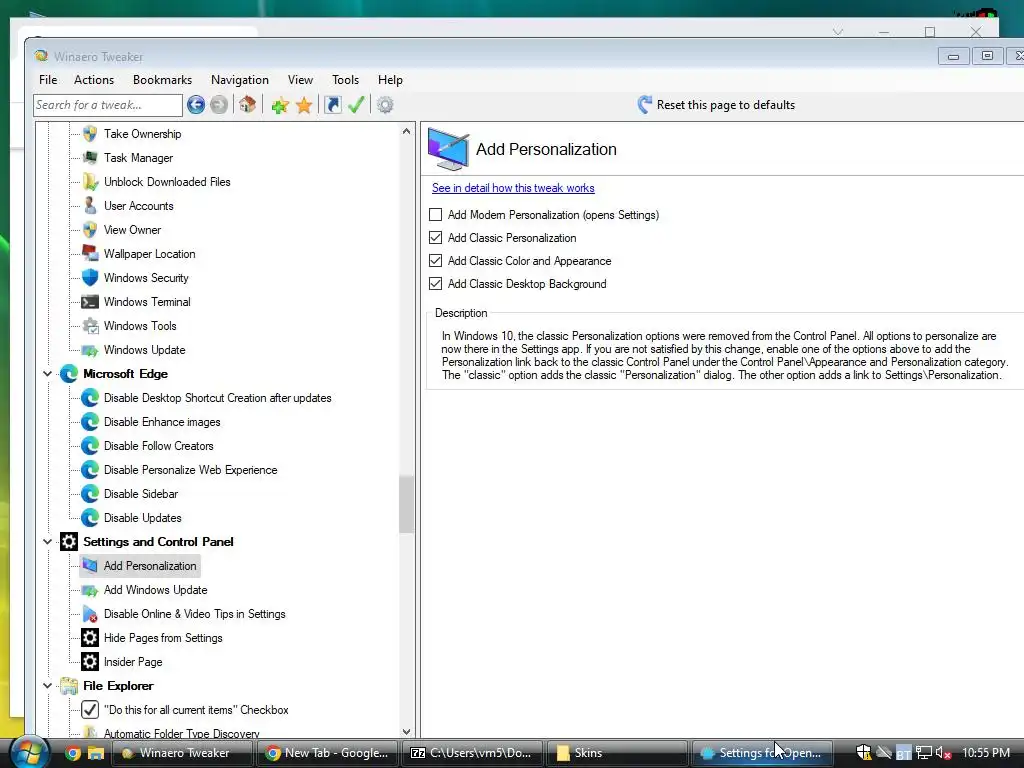1024x768 pixels.
Task: Select Automatic Folder Type Discovery item
Action: point(182,733)
